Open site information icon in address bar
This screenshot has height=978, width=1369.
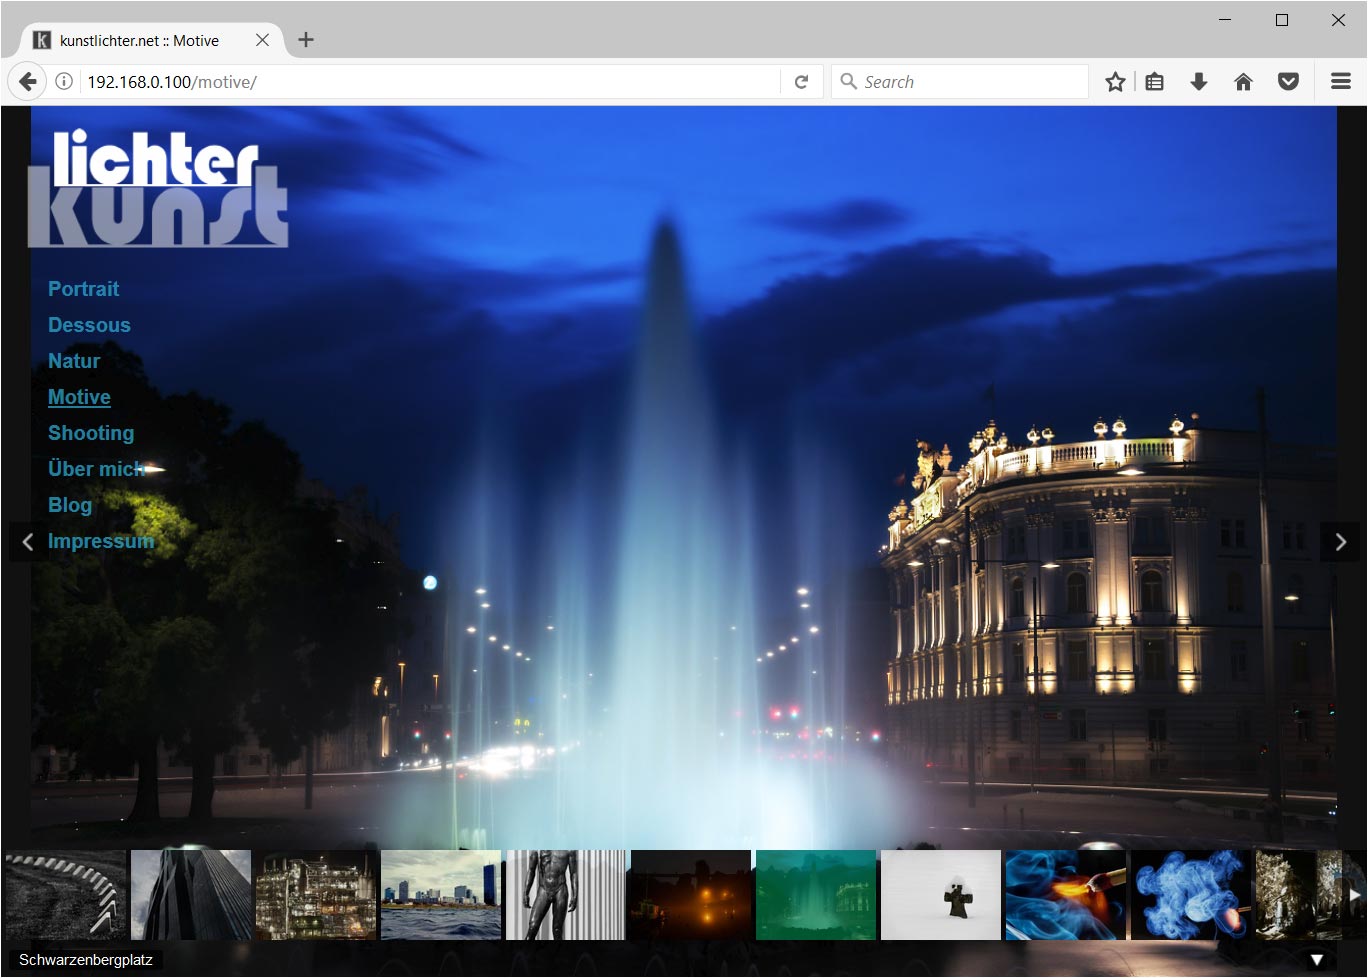(x=64, y=82)
